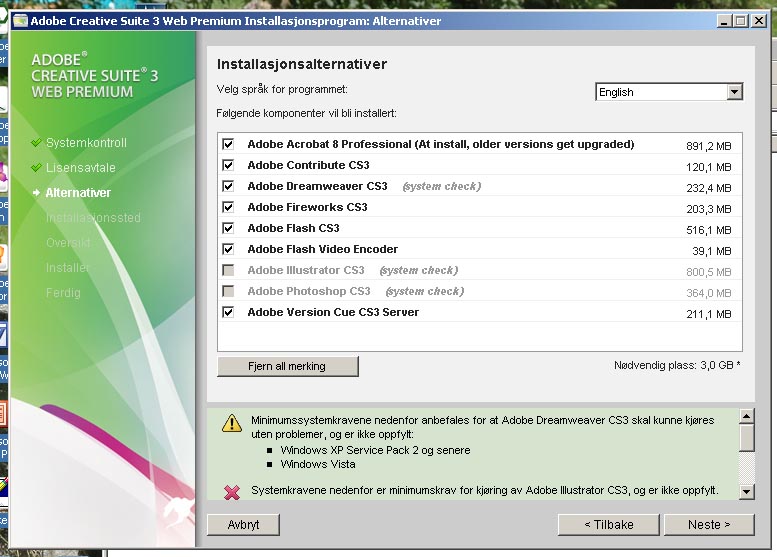Close the installer window
This screenshot has width=777, height=557.
(x=759, y=21)
